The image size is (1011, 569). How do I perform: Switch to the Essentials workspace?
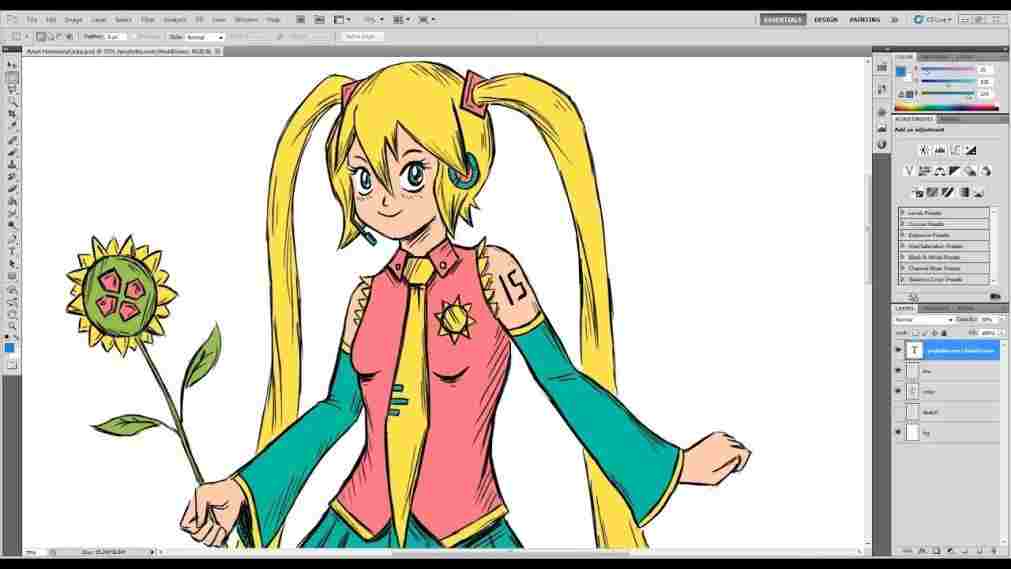click(782, 19)
